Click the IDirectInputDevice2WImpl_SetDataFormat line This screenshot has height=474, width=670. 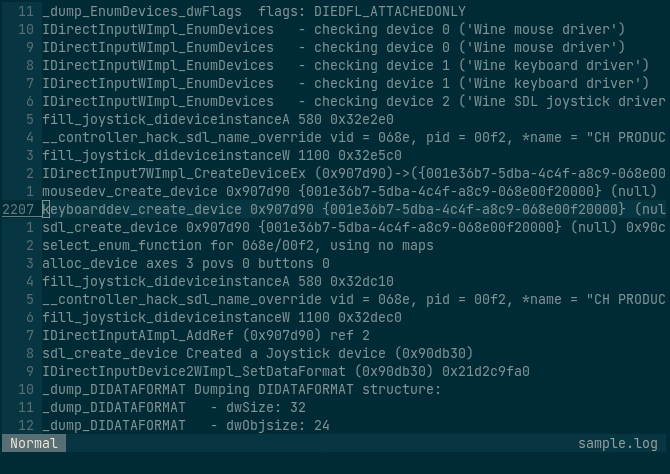pos(286,371)
